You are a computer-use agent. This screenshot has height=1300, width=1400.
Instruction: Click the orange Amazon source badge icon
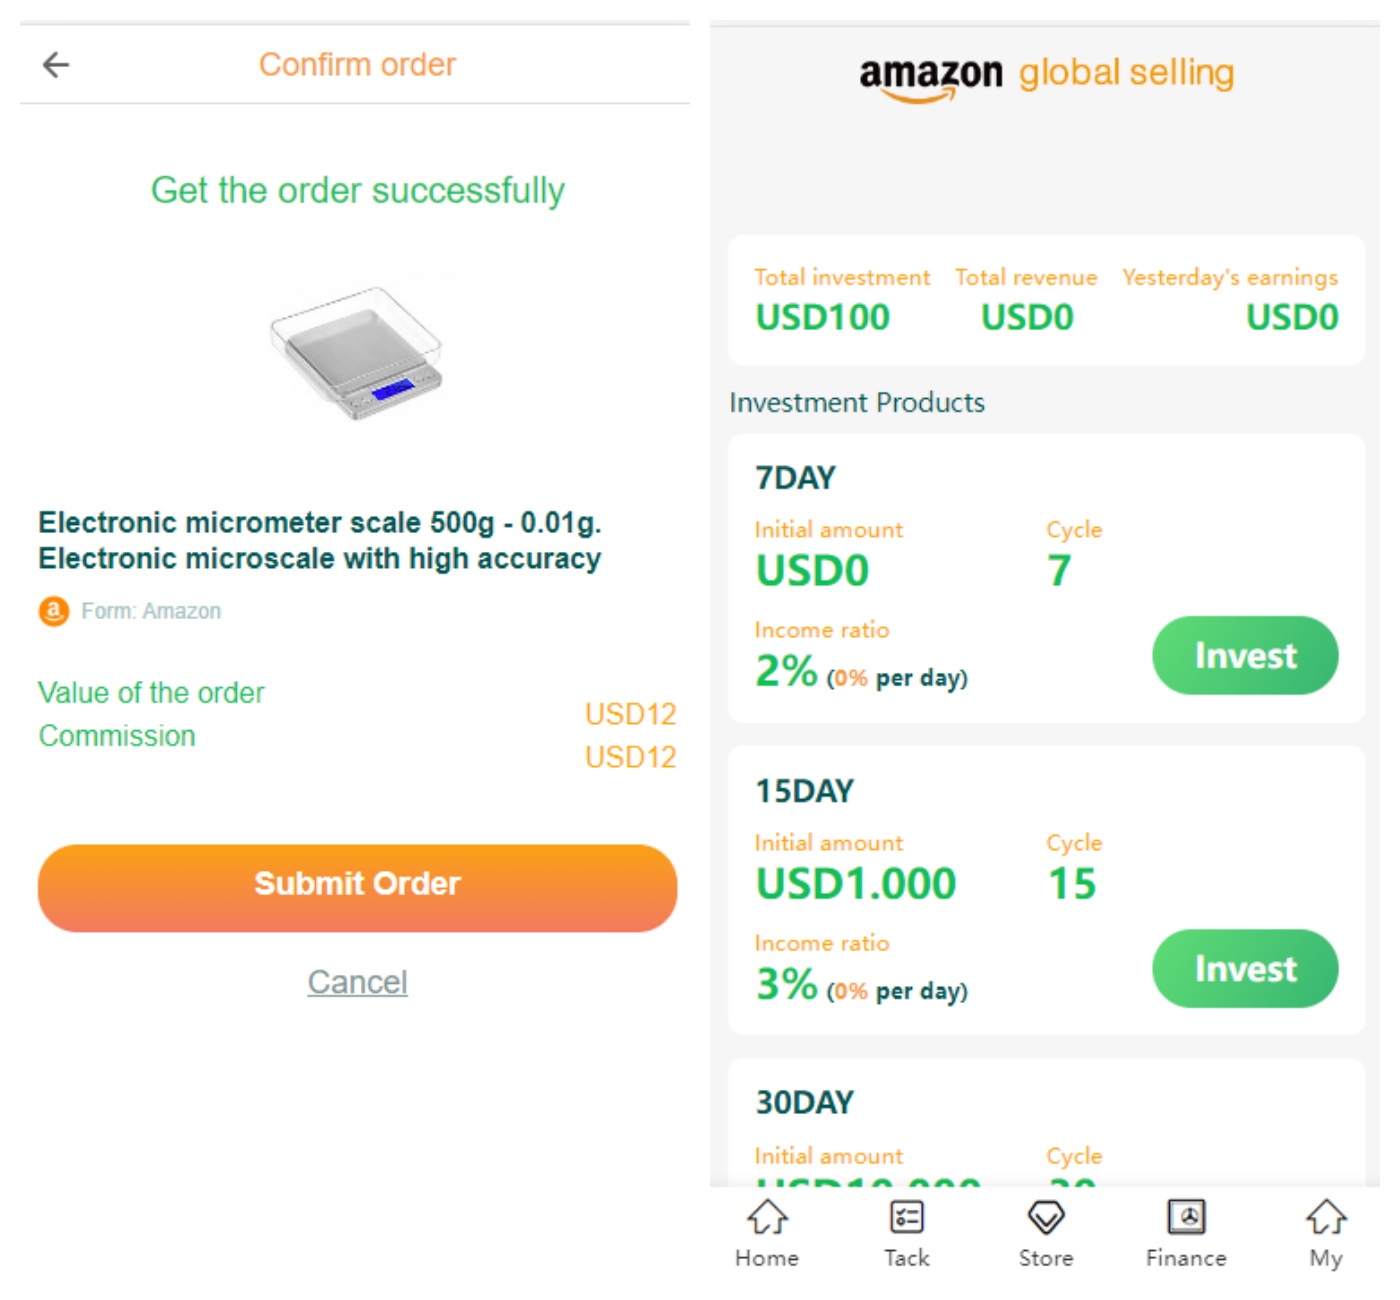54,611
